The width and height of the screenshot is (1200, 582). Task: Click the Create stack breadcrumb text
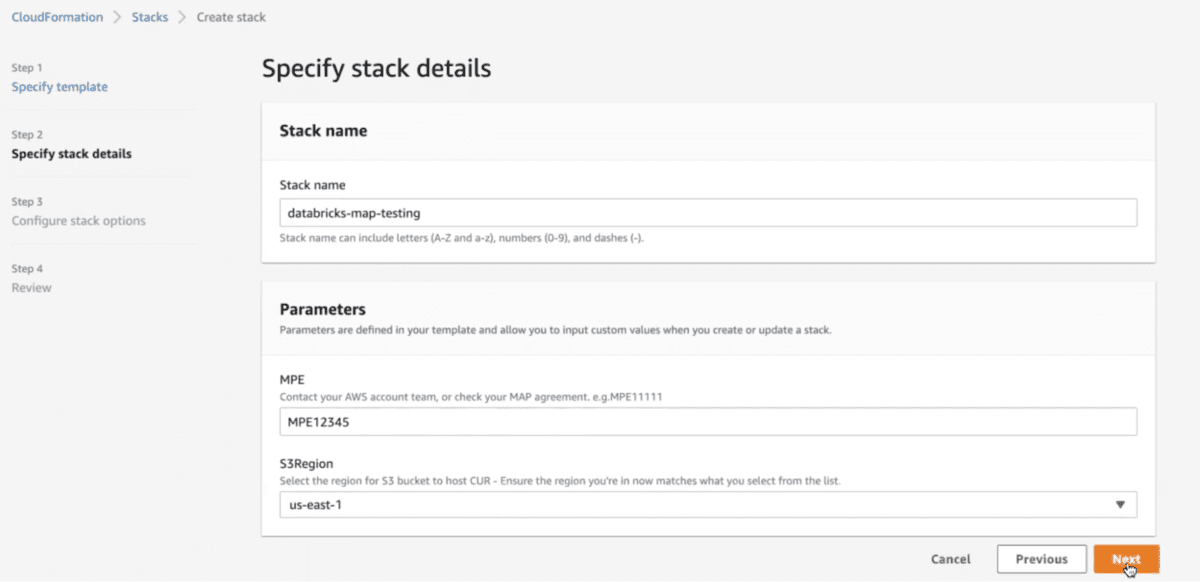coord(231,17)
